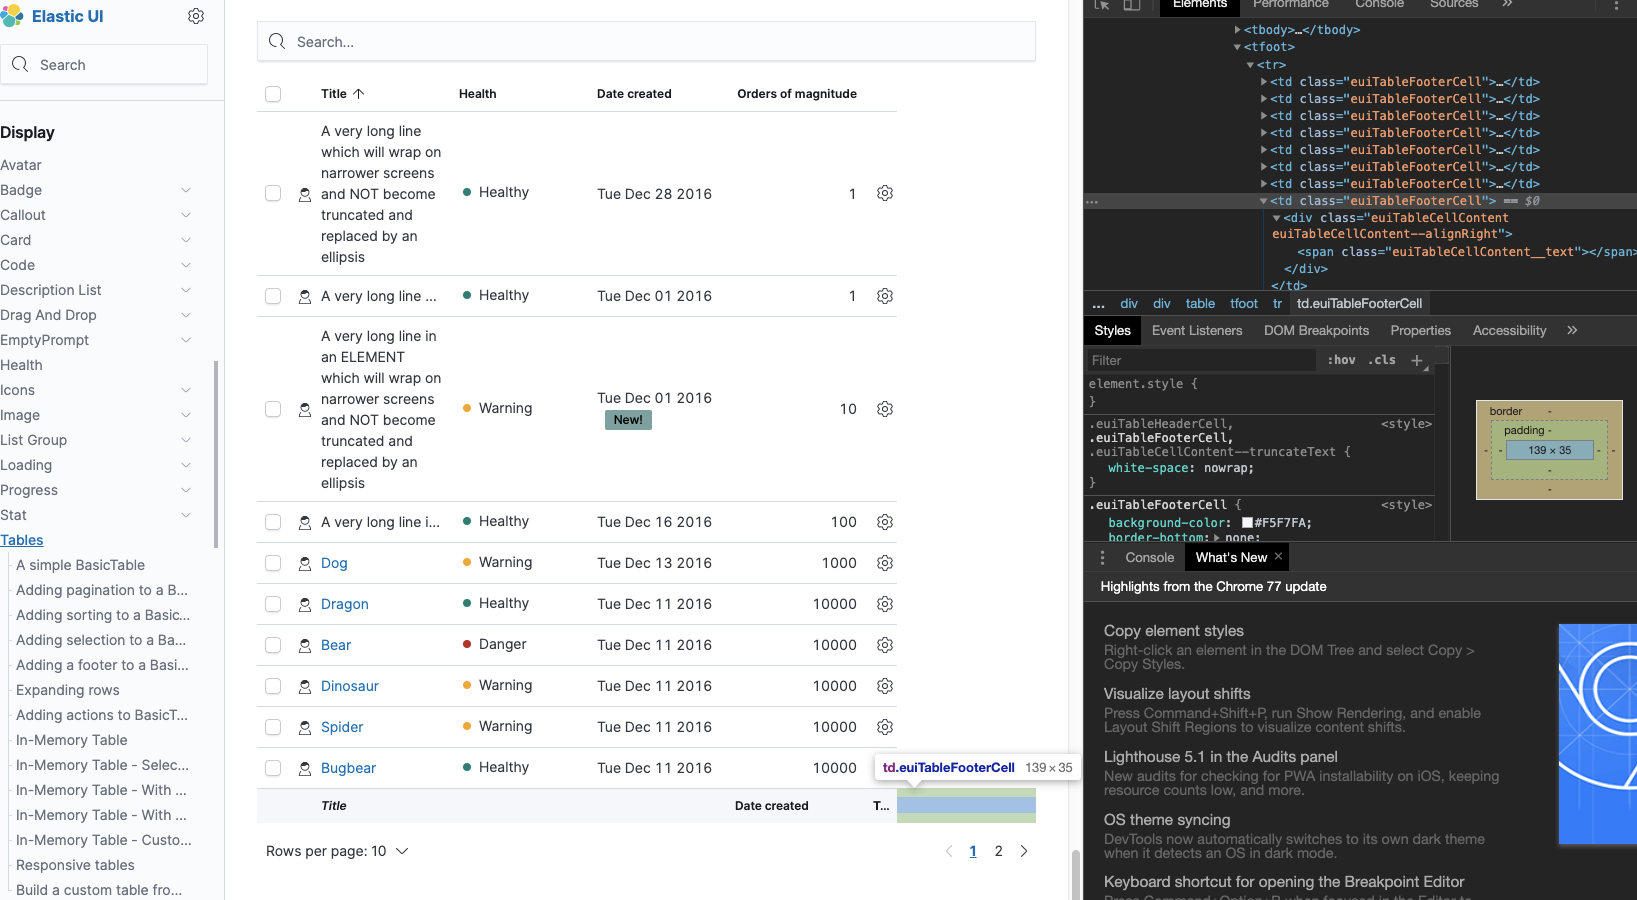Open the settings gear next to Elastic UI
1637x900 pixels.
click(x=196, y=16)
